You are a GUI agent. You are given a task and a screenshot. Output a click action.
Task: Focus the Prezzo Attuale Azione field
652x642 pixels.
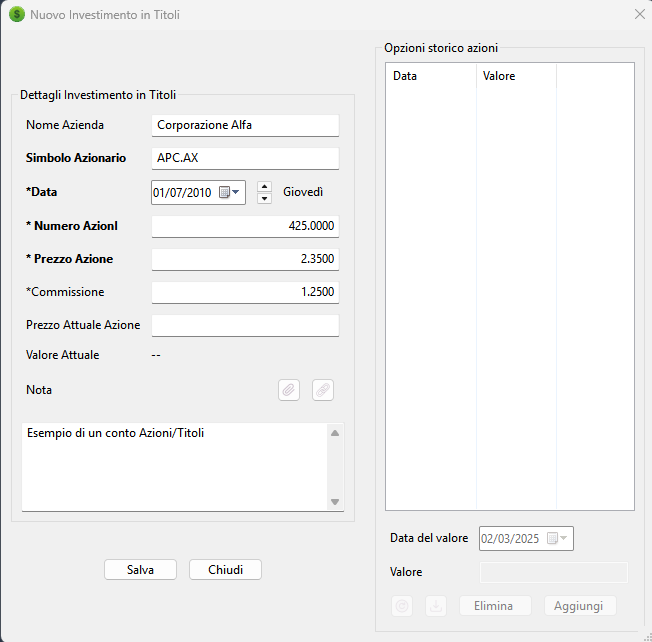click(x=245, y=325)
